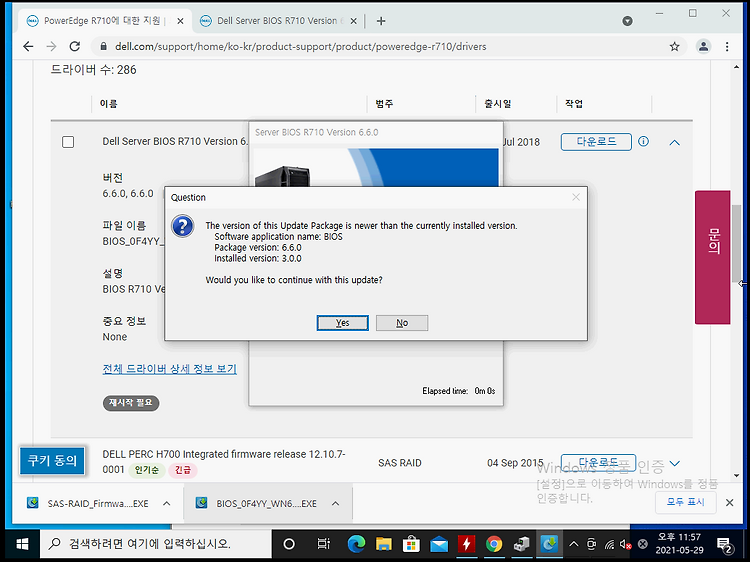Open File Explorer from taskbar
The width and height of the screenshot is (750, 562).
[x=384, y=544]
